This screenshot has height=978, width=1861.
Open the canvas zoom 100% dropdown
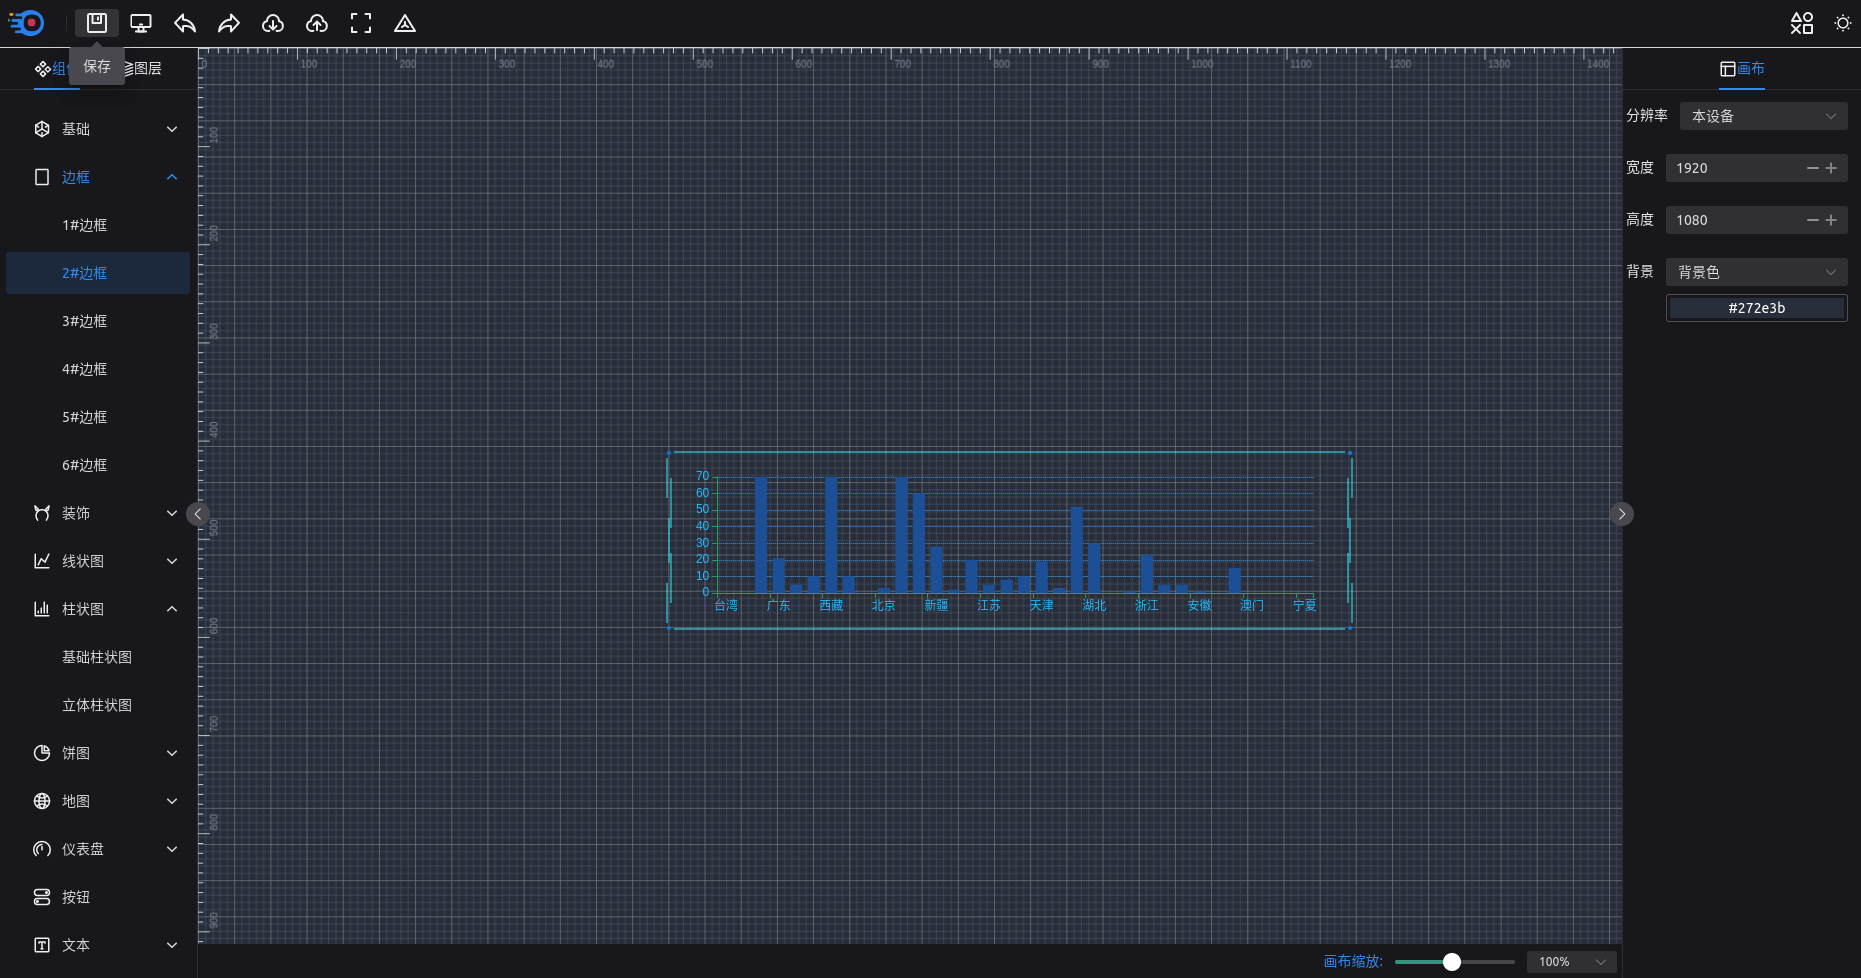click(x=1571, y=962)
